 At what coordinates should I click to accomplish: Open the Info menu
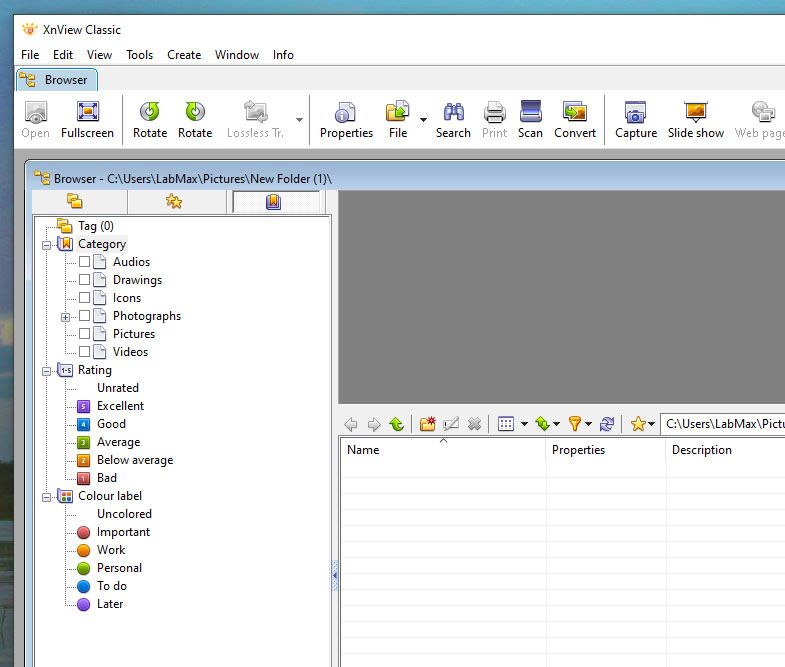point(283,55)
